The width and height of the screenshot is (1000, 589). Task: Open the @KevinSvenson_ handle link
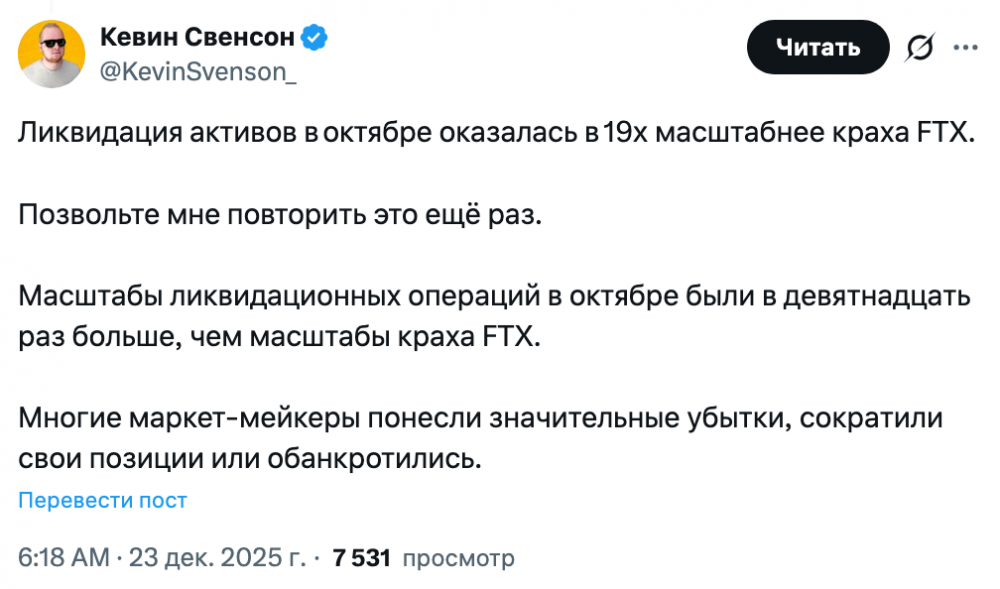tap(198, 69)
